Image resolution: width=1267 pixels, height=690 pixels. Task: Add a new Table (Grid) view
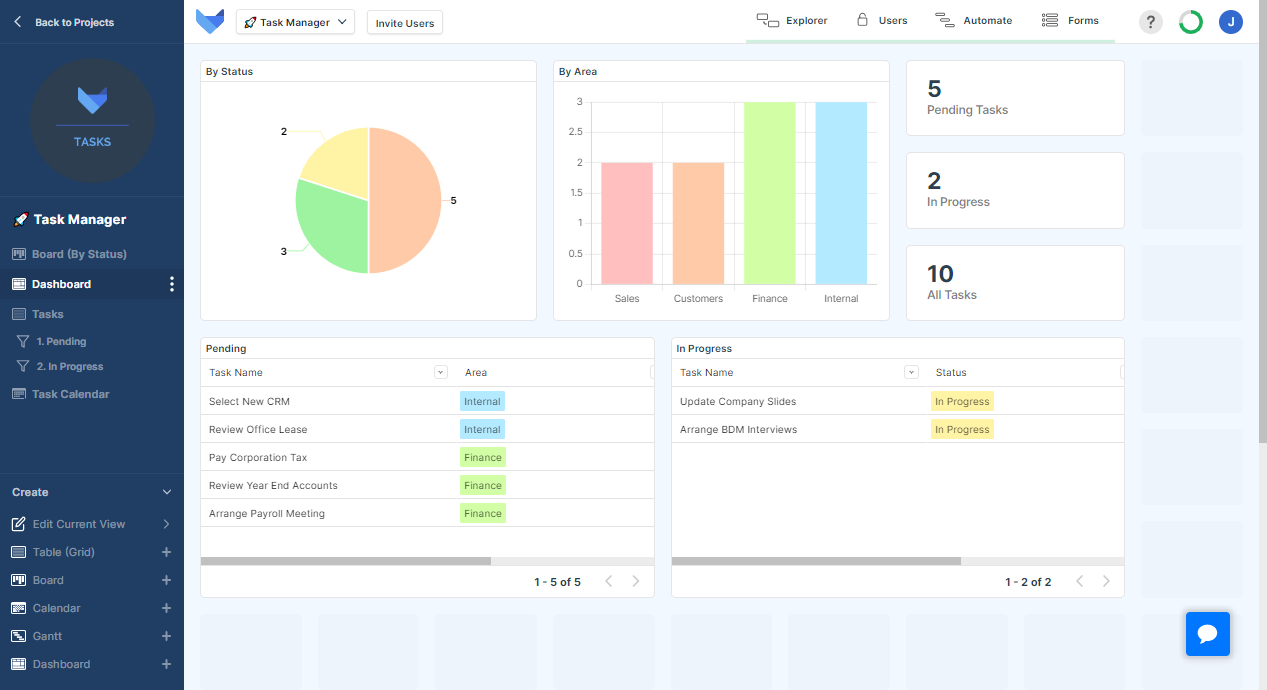click(166, 552)
